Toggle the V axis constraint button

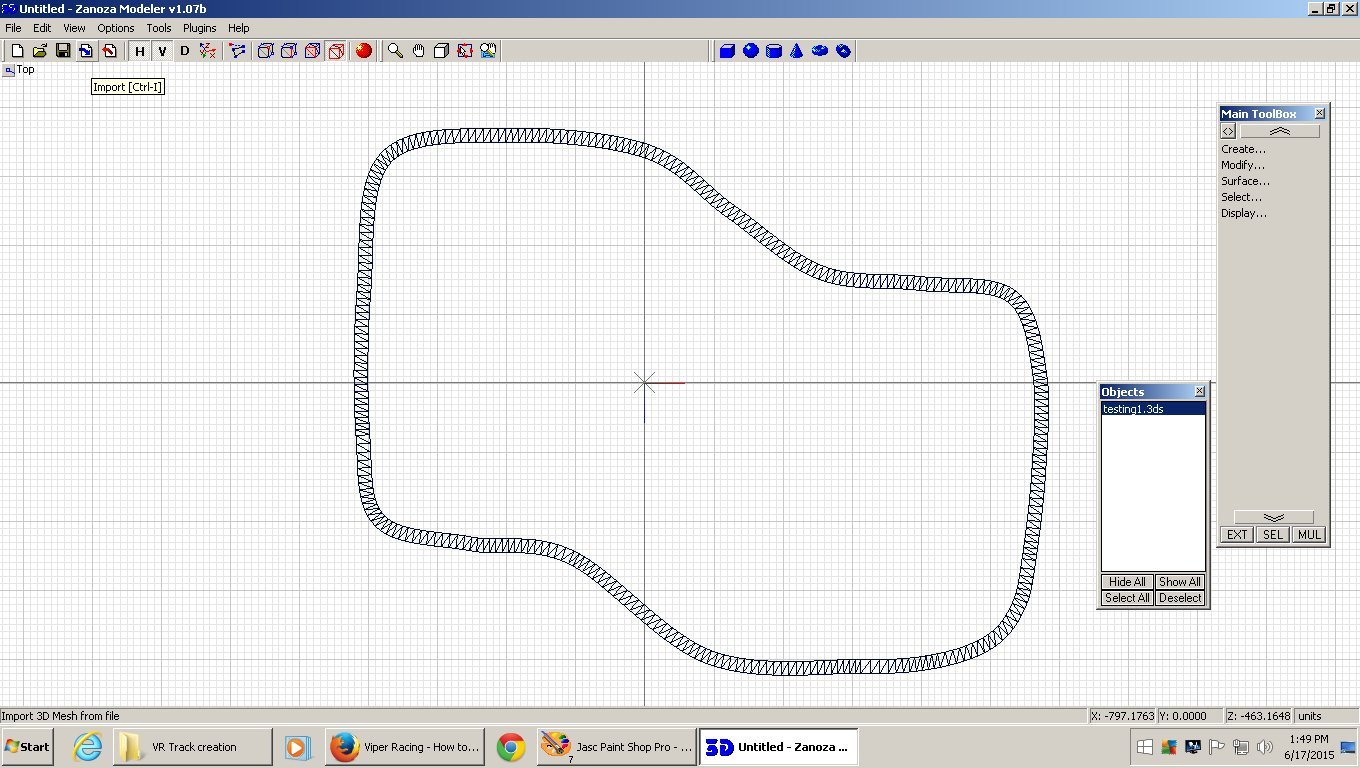coord(162,51)
